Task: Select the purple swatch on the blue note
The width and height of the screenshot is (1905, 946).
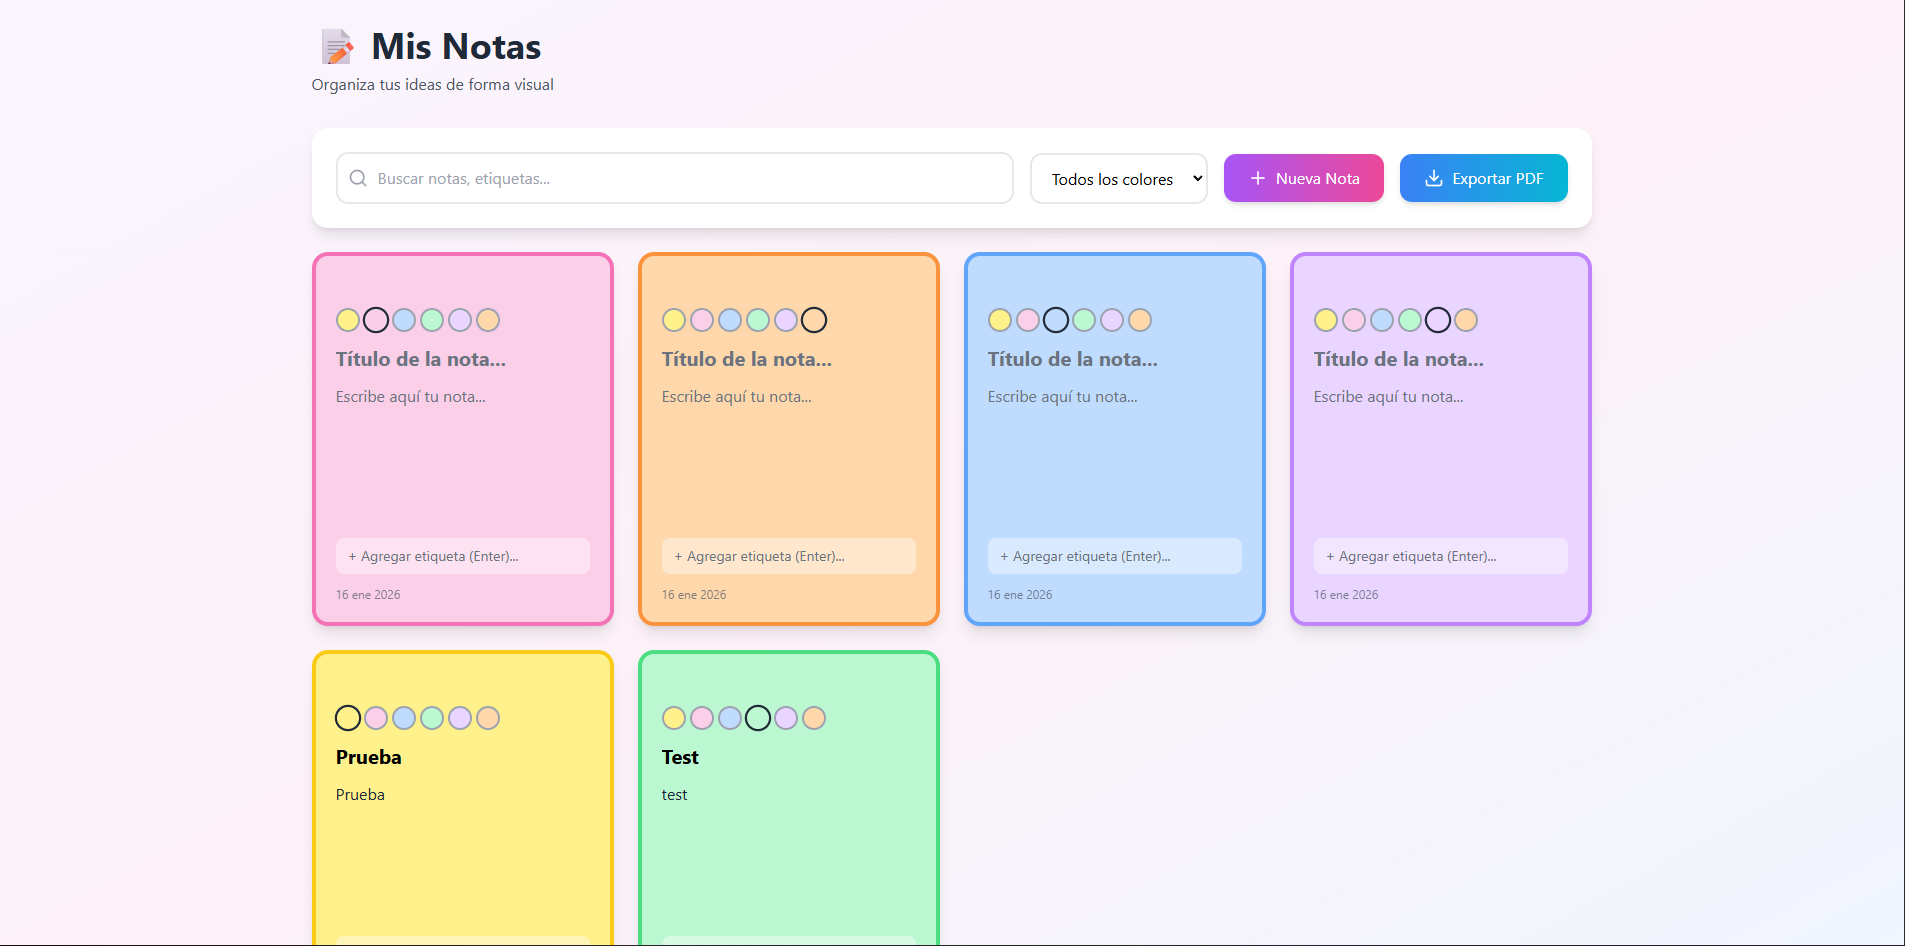Action: tap(1112, 320)
